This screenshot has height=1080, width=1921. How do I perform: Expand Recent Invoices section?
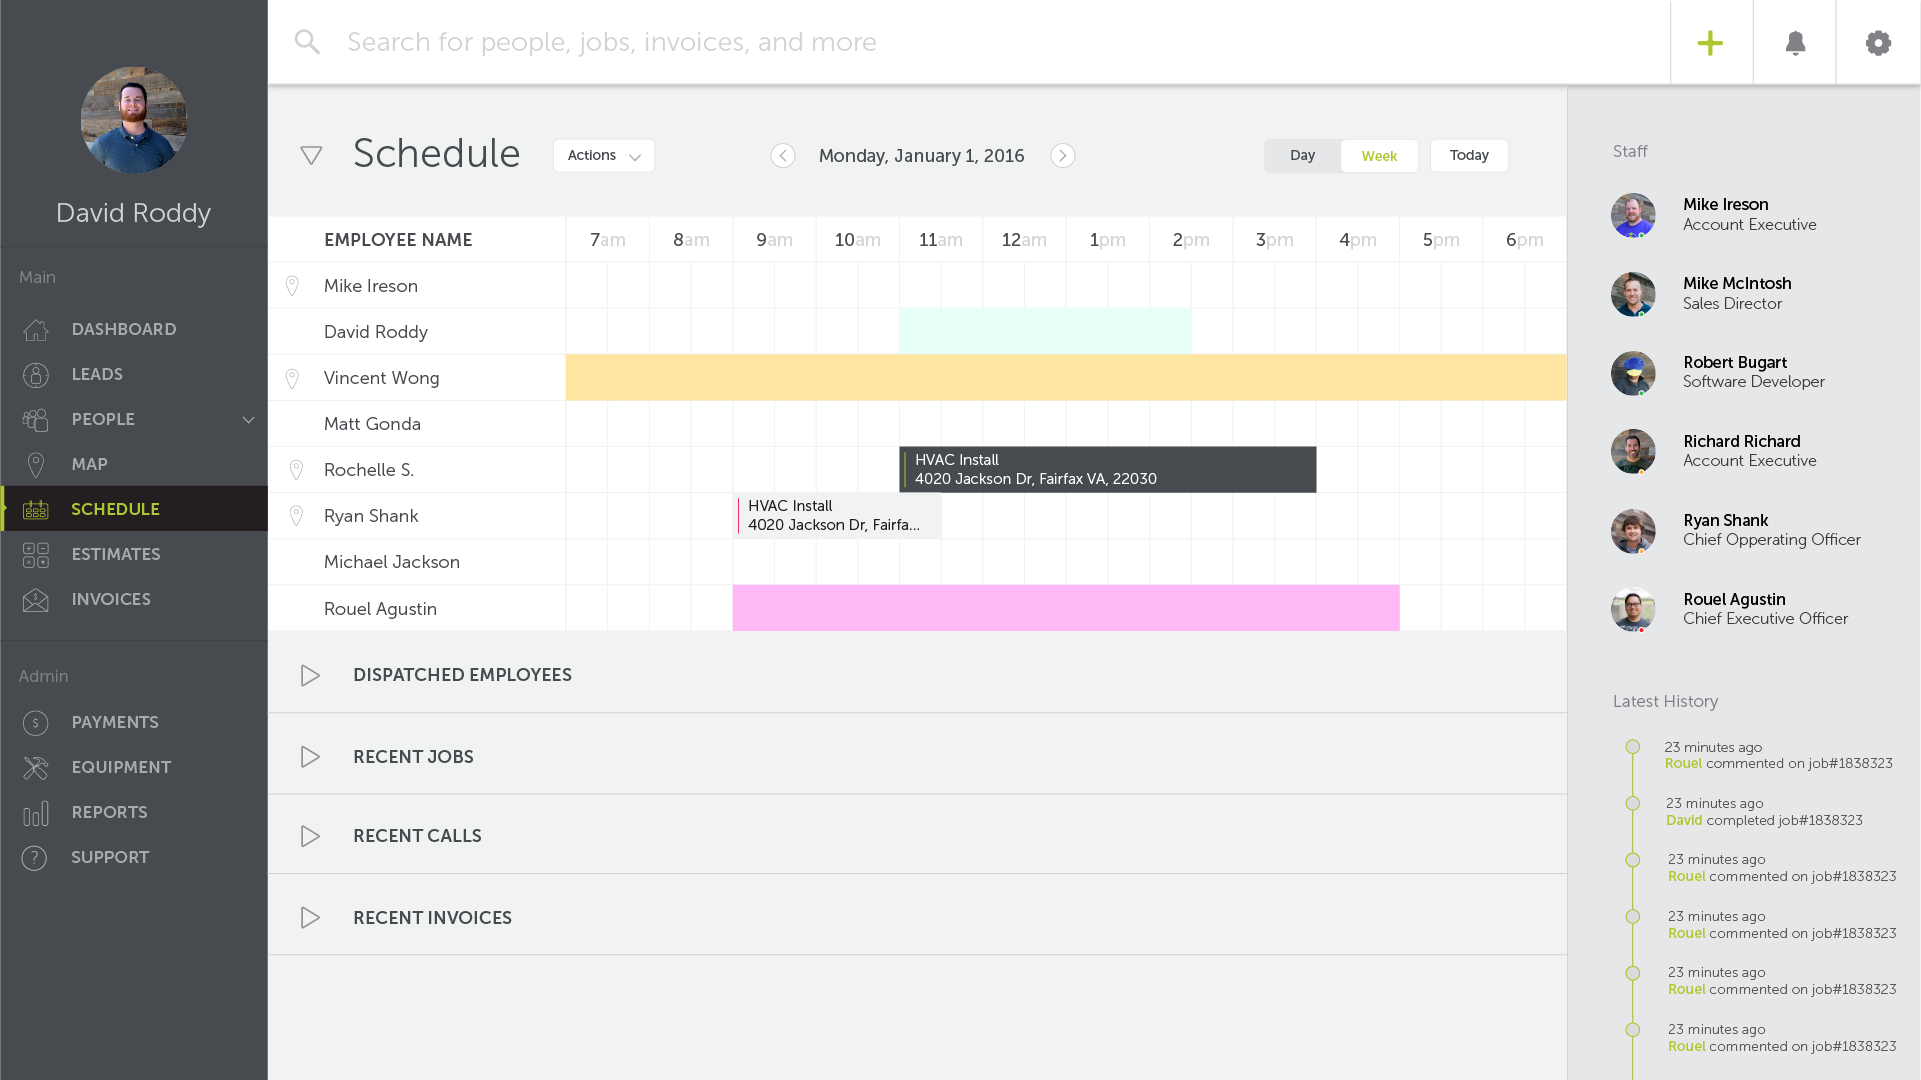[310, 919]
